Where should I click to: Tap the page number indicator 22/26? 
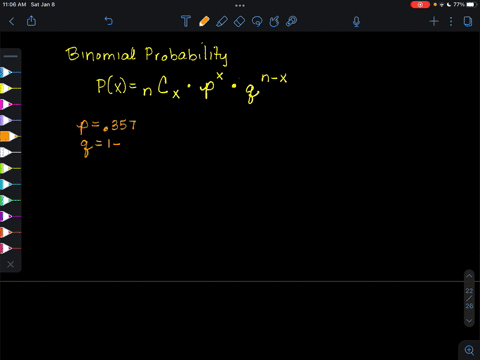(469, 298)
